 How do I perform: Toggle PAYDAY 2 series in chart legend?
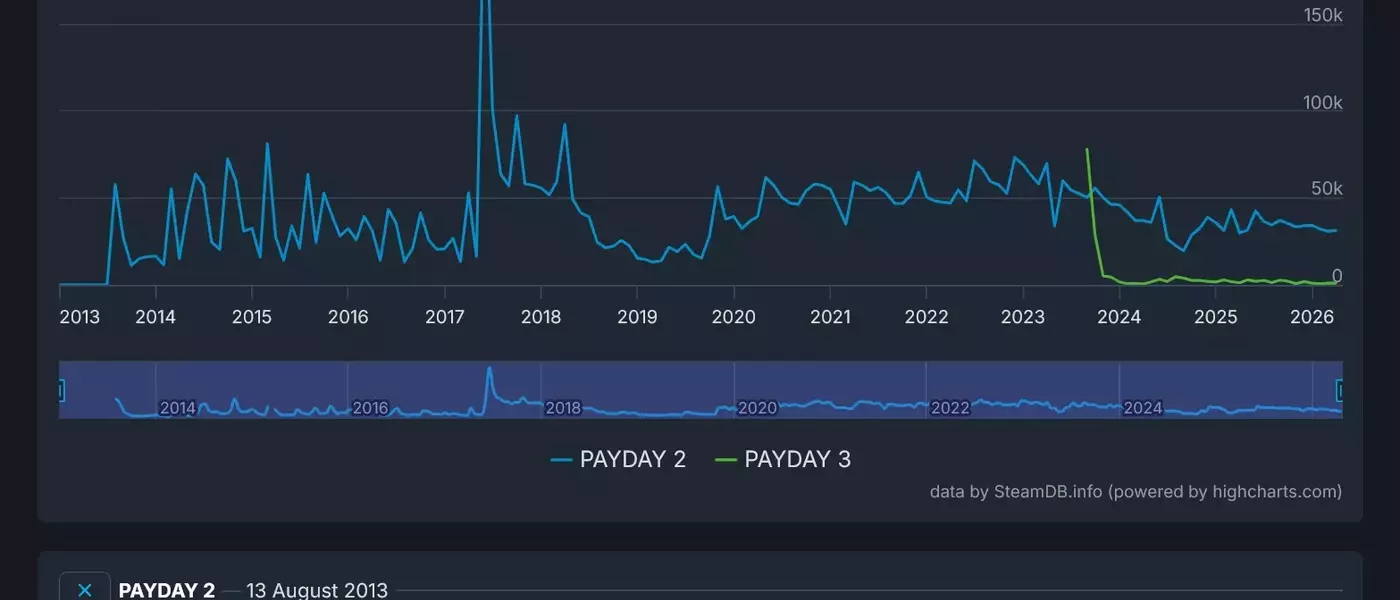(x=618, y=460)
